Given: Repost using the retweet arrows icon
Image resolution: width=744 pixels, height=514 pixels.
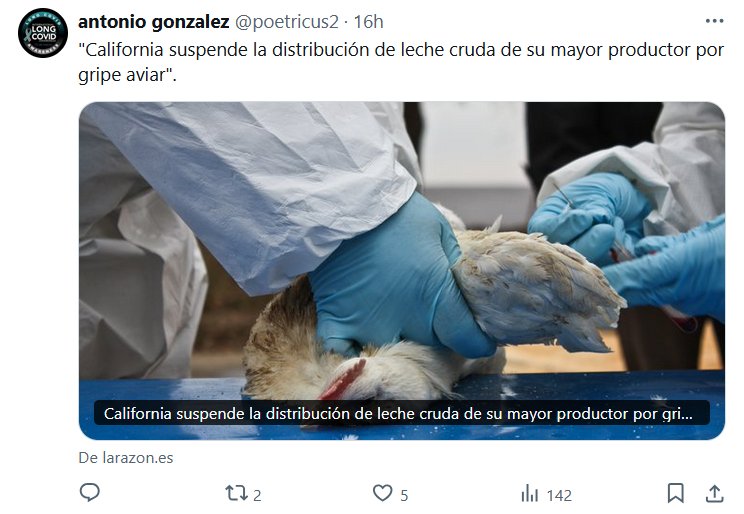Looking at the screenshot, I should (236, 493).
